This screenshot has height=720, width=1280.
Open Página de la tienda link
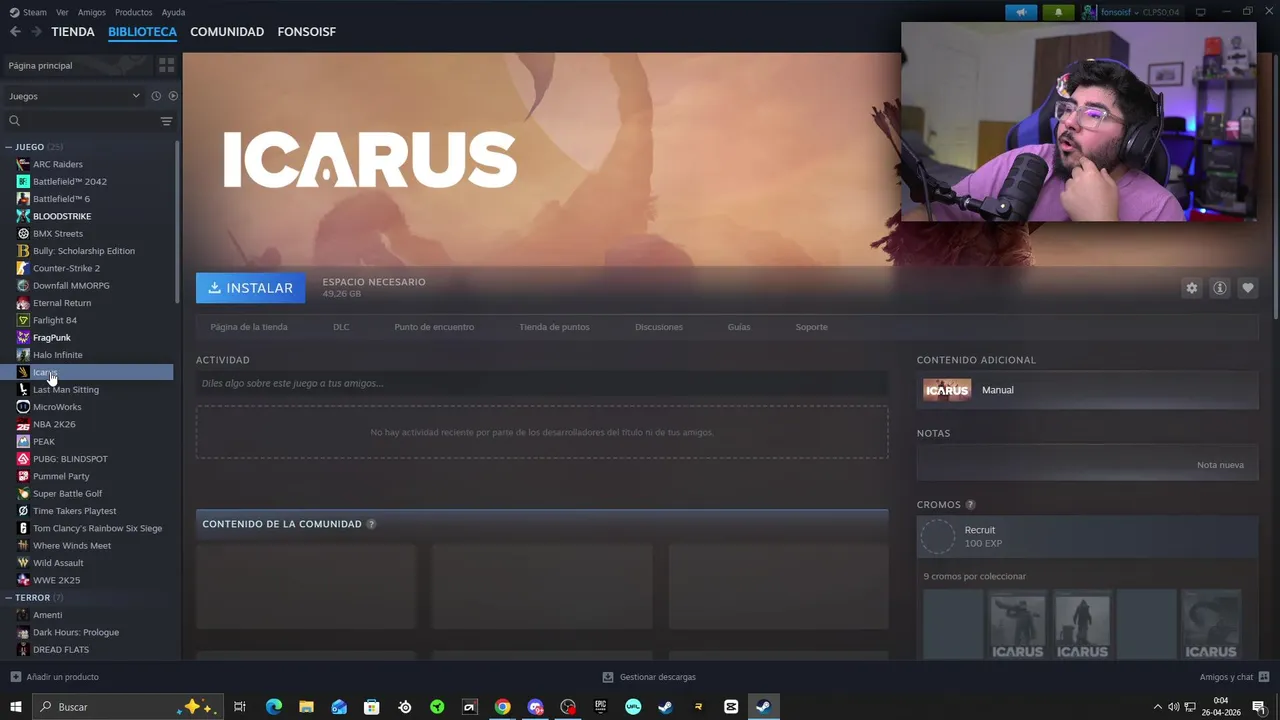coord(249,327)
